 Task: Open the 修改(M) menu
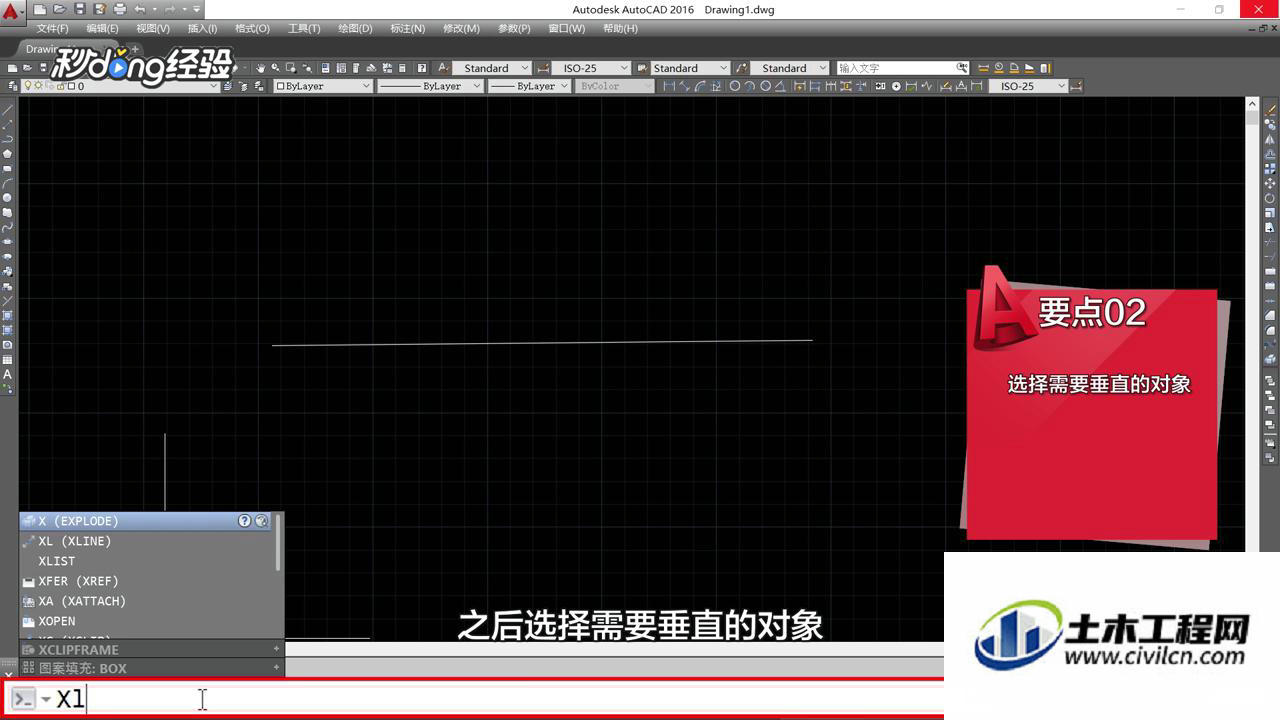click(460, 28)
